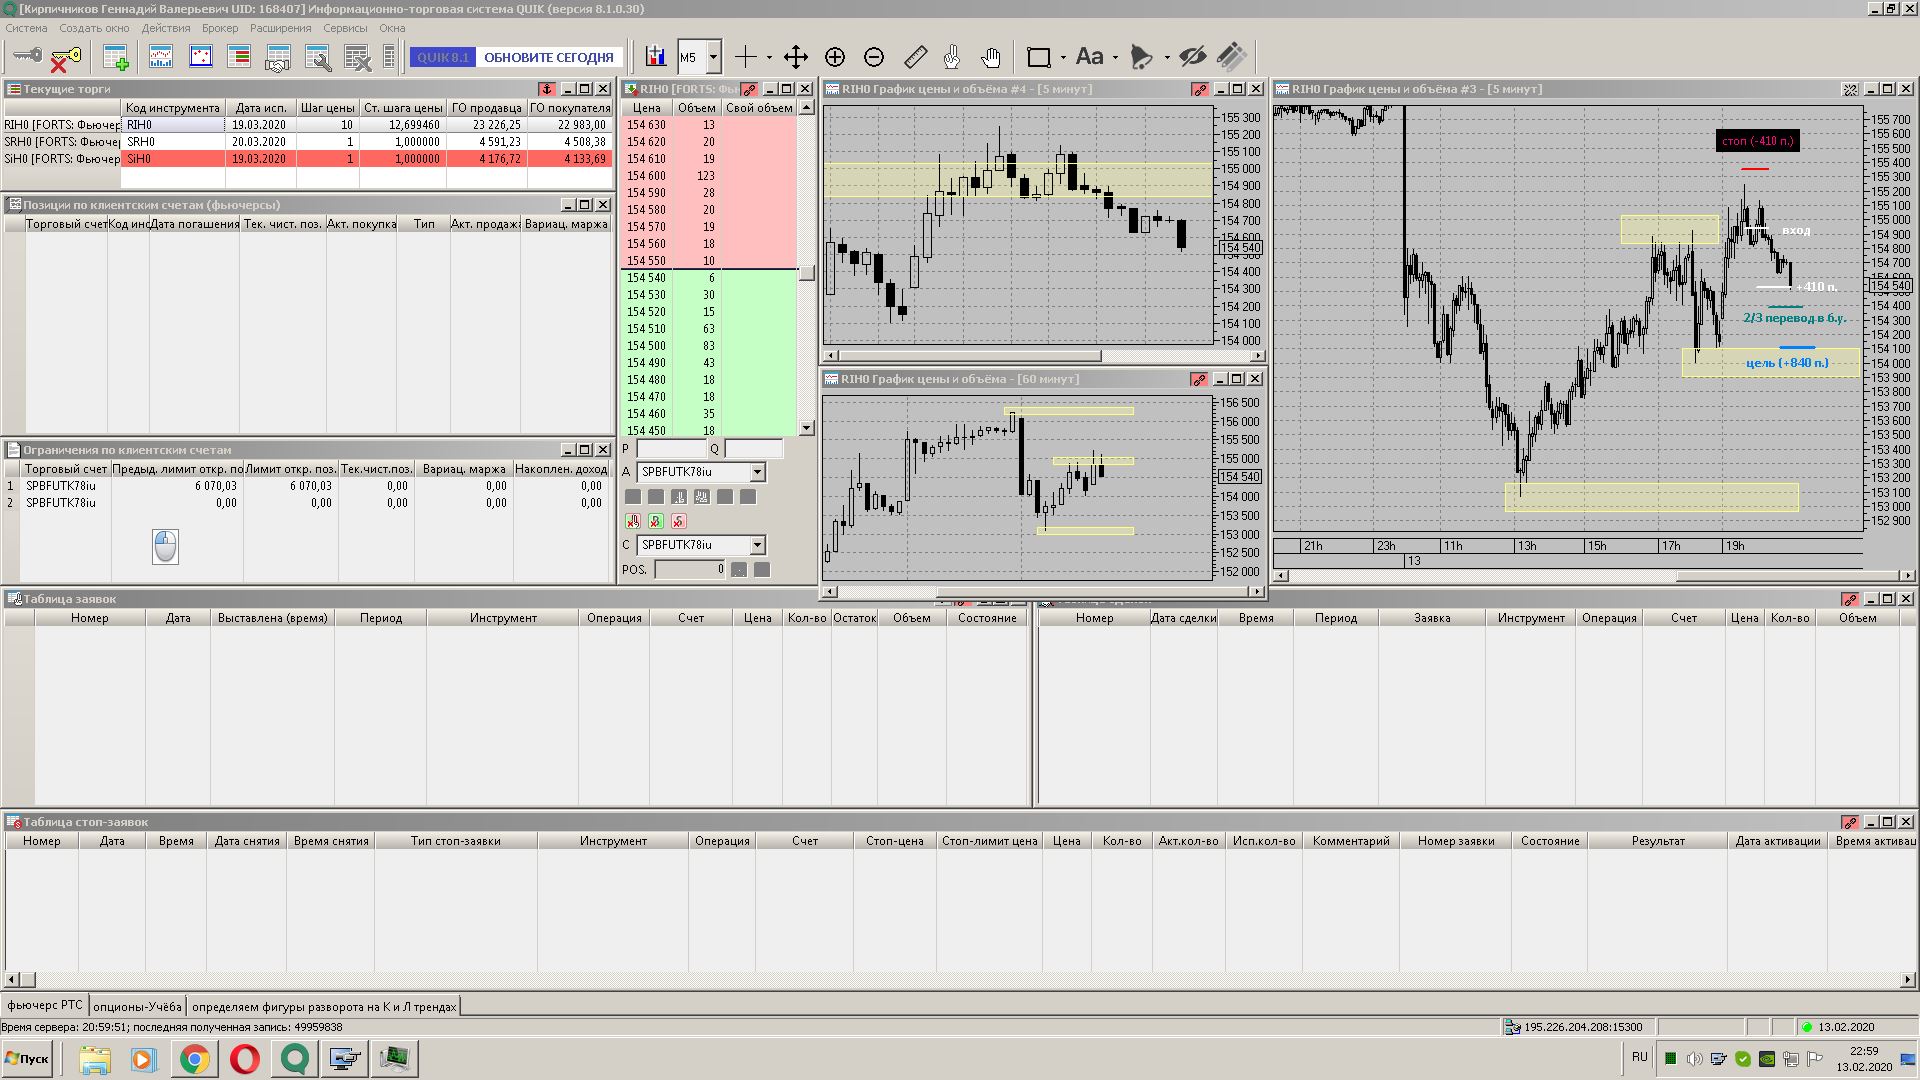Toggle the crossed-eye hide drawings tool
Image resolution: width=1920 pixels, height=1080 pixels.
[1192, 57]
